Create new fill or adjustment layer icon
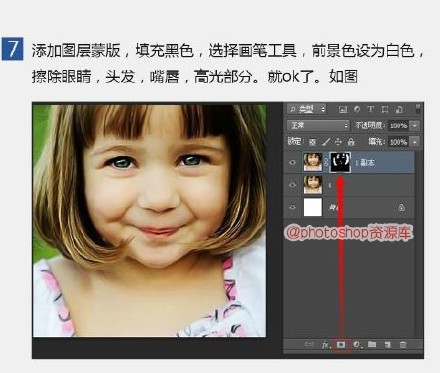This screenshot has height=373, width=440. [x=357, y=344]
